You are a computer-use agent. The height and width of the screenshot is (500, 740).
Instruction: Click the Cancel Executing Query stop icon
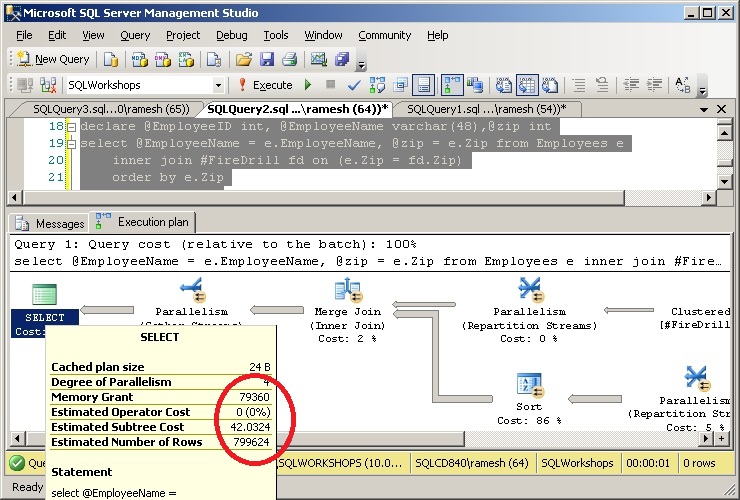pyautogui.click(x=330, y=85)
